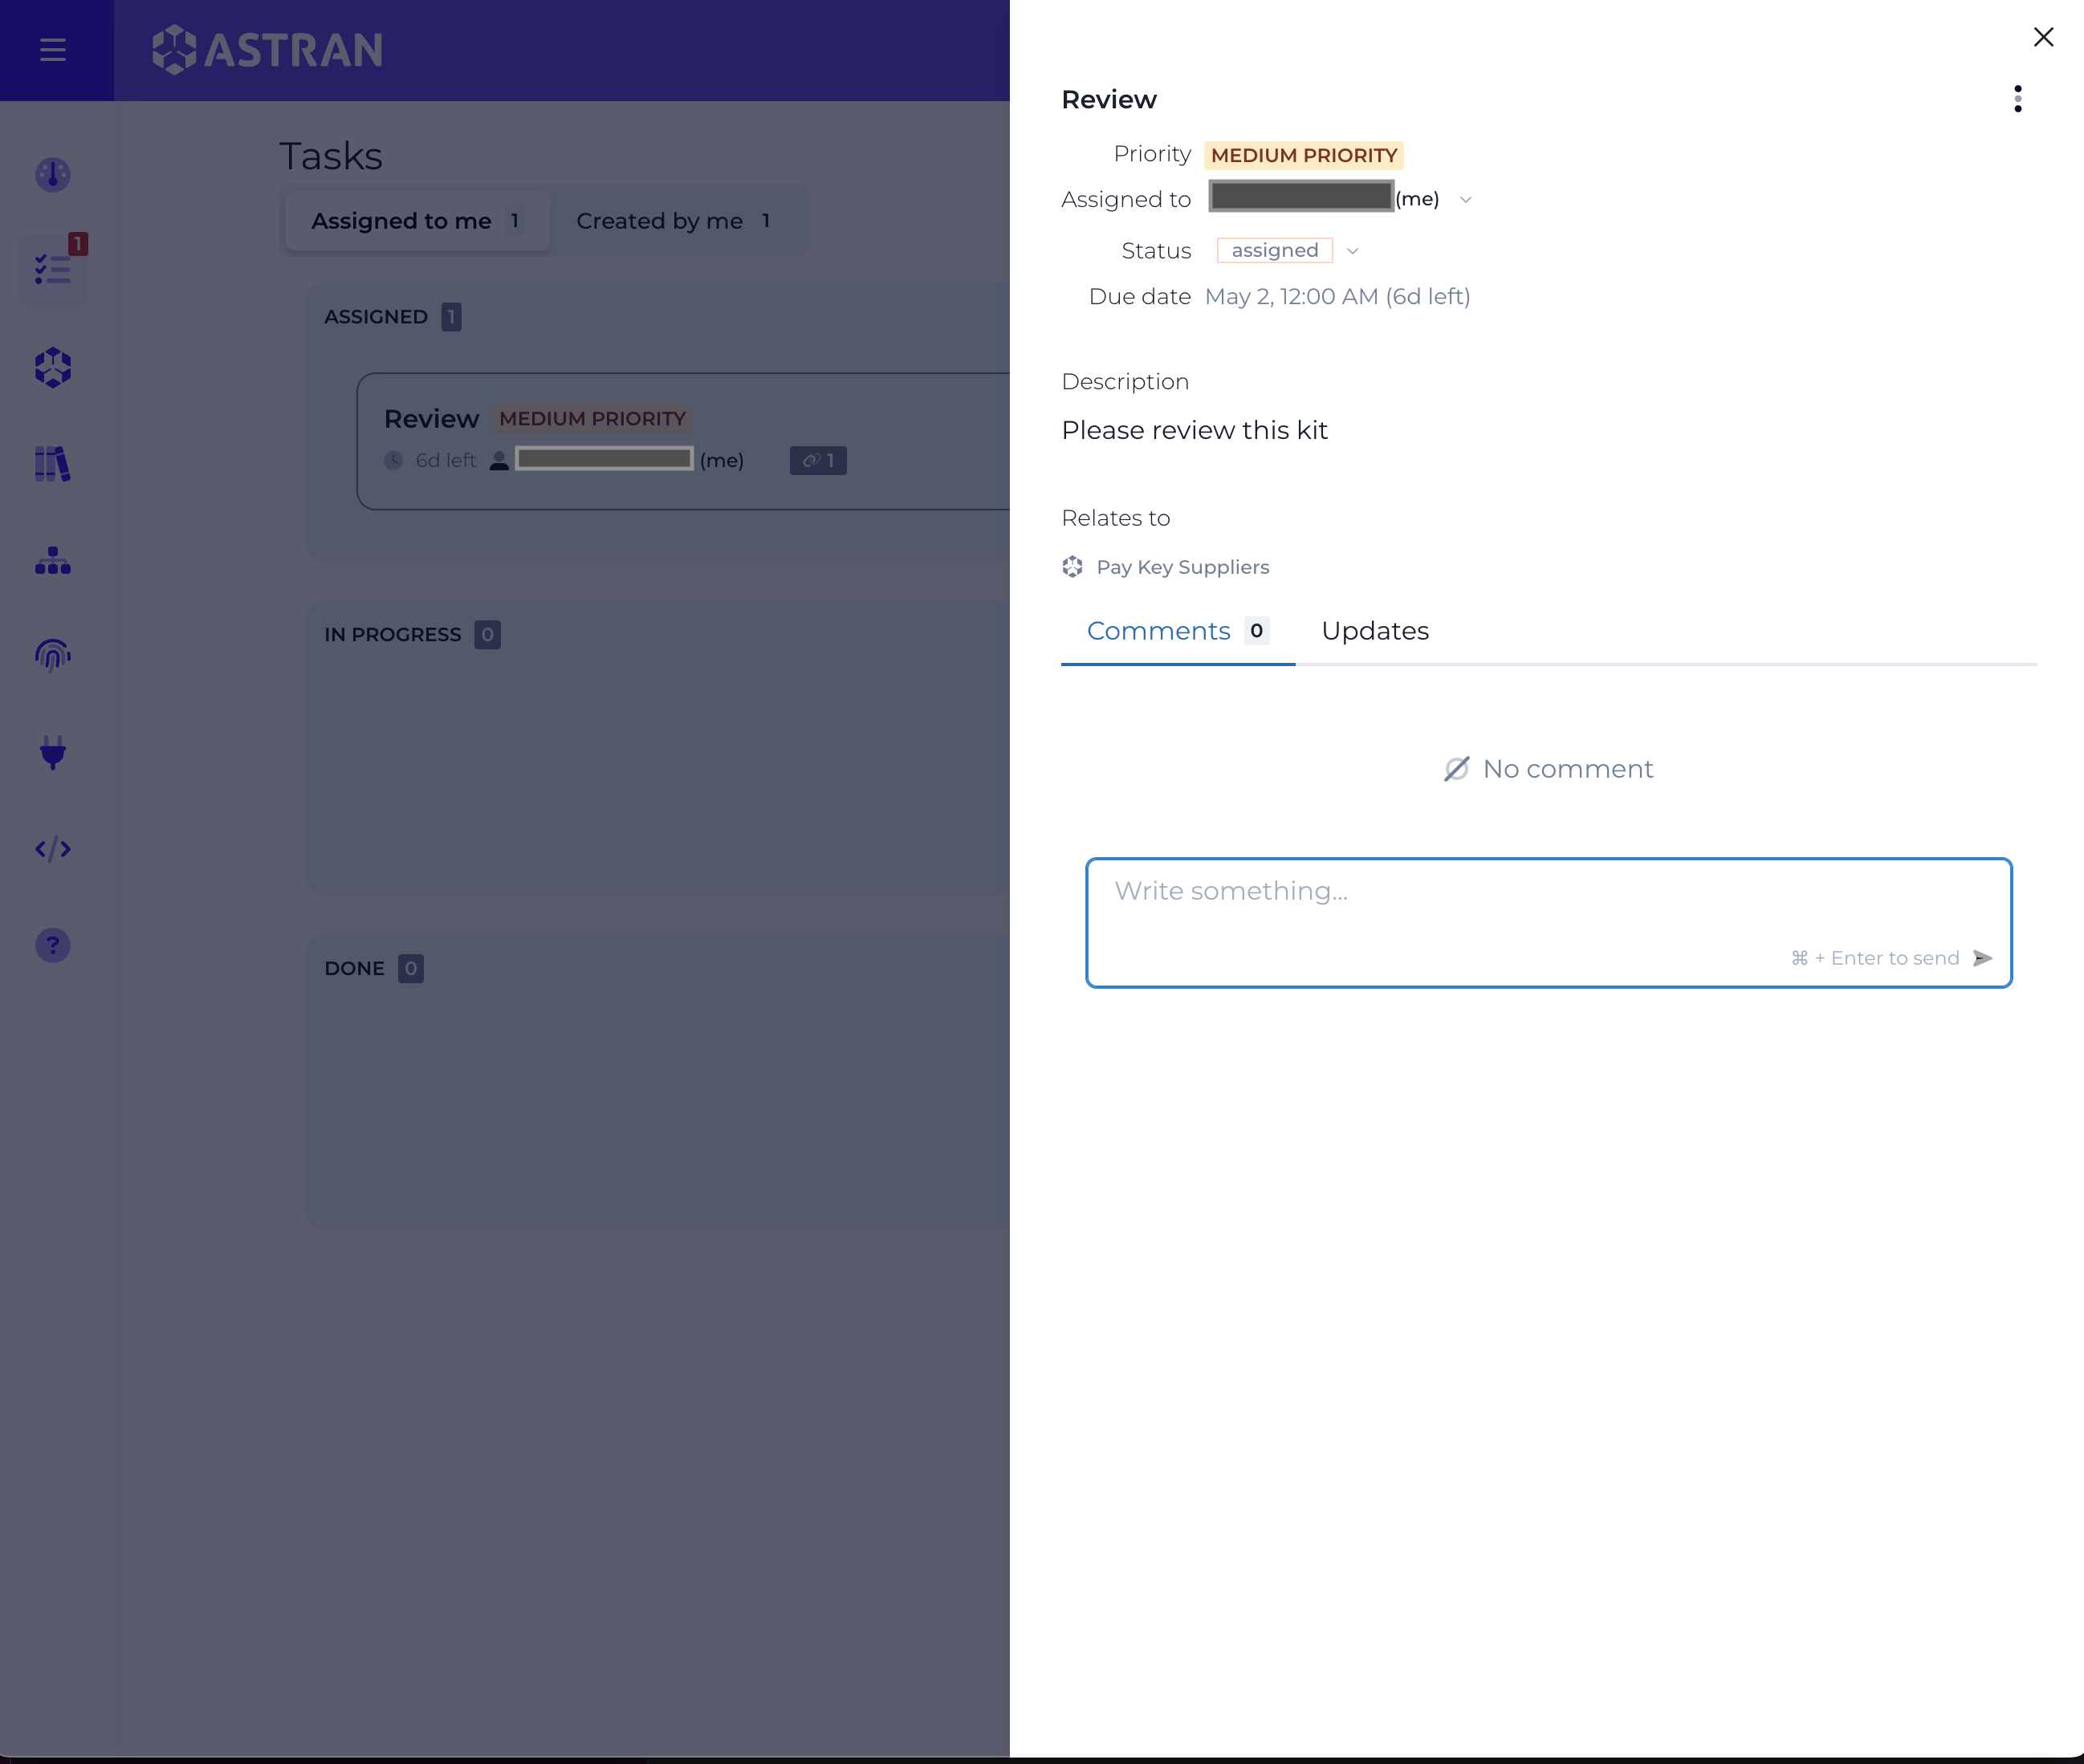
Task: Open the code developer sidebar icon
Action: click(53, 849)
